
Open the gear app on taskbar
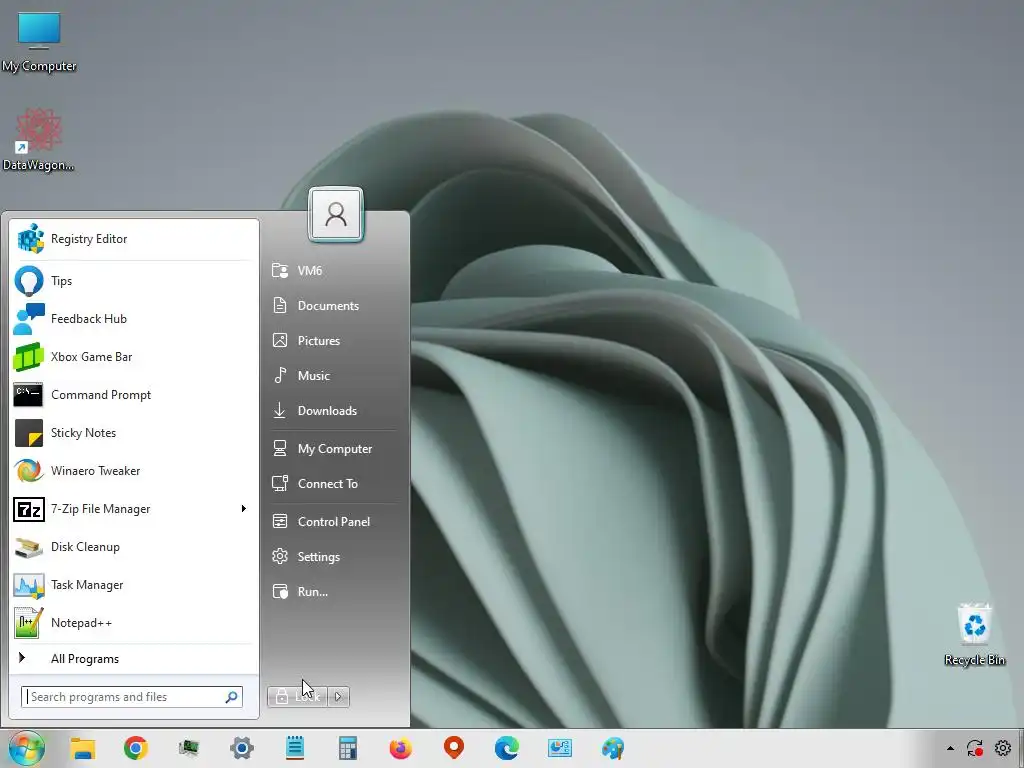pos(242,748)
